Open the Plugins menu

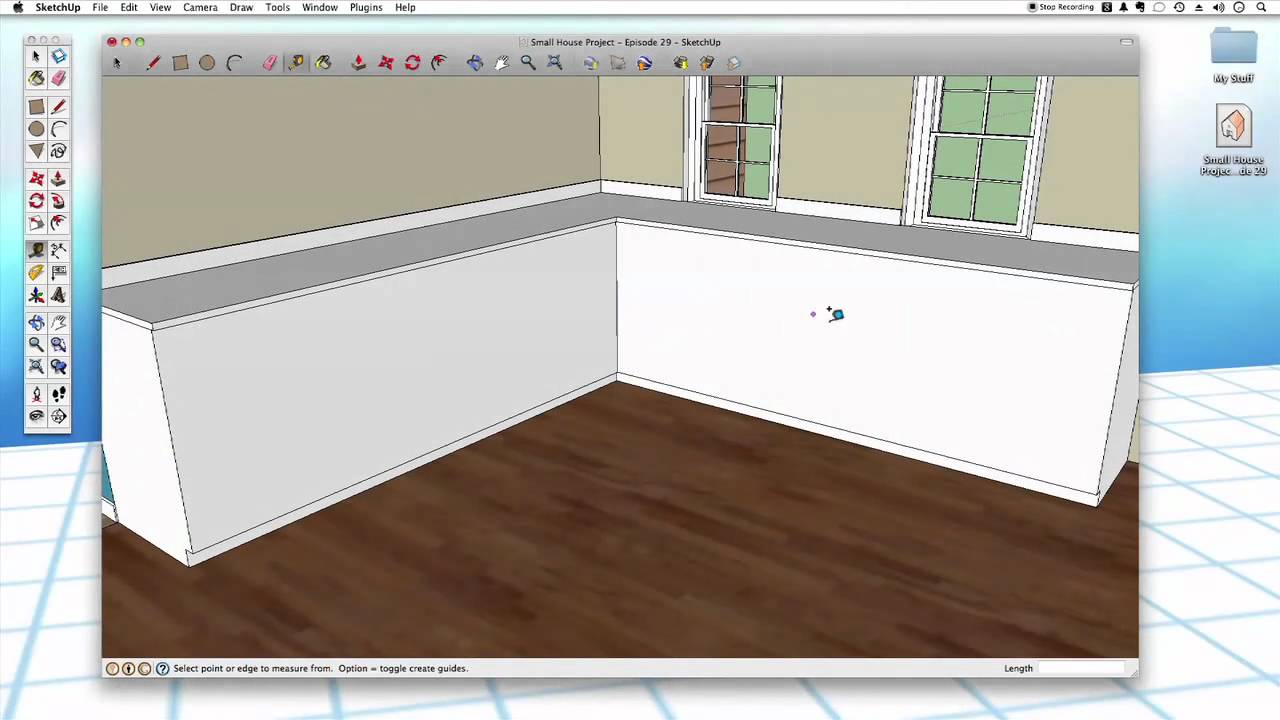coord(366,7)
